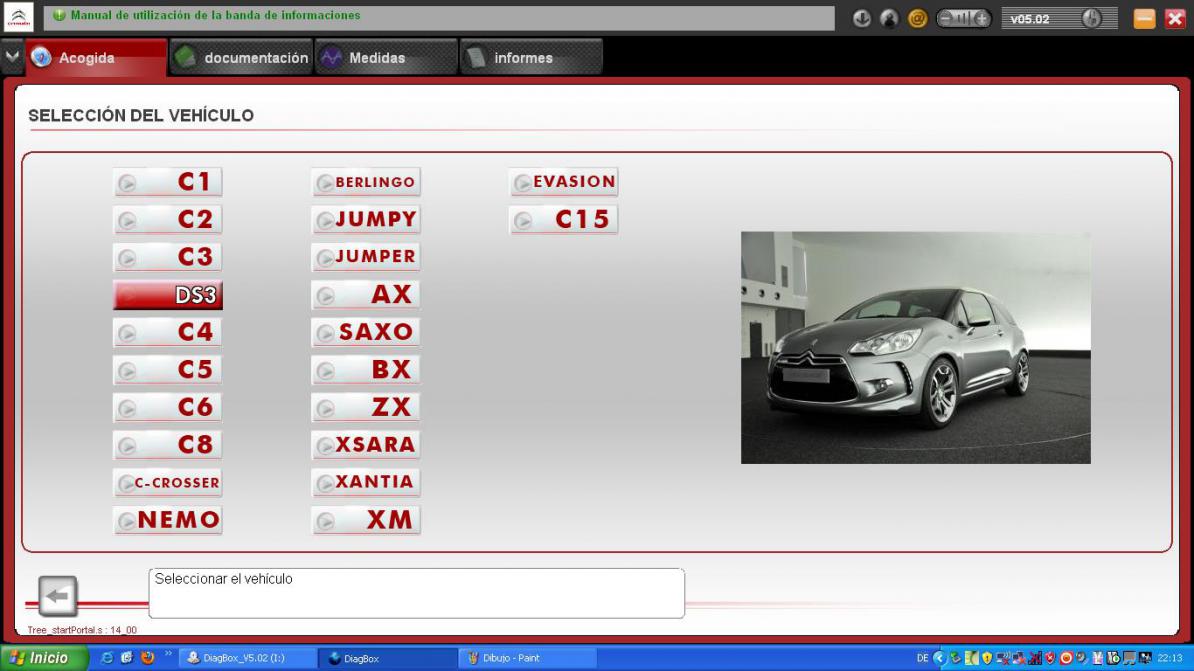The height and width of the screenshot is (671, 1194).
Task: Click the yellow security shield tray icon
Action: pos(987,658)
